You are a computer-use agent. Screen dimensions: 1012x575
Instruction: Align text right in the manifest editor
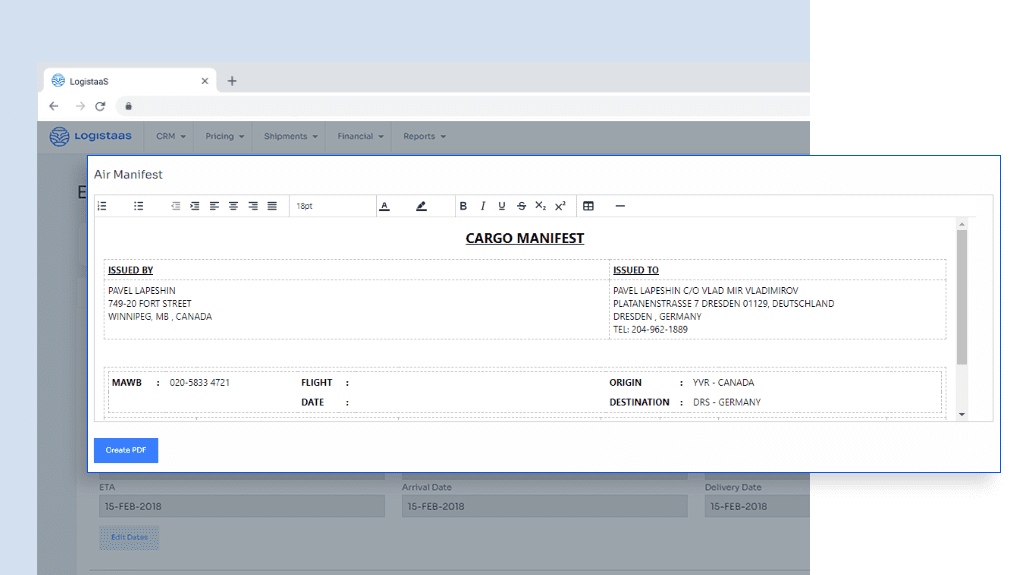(253, 206)
